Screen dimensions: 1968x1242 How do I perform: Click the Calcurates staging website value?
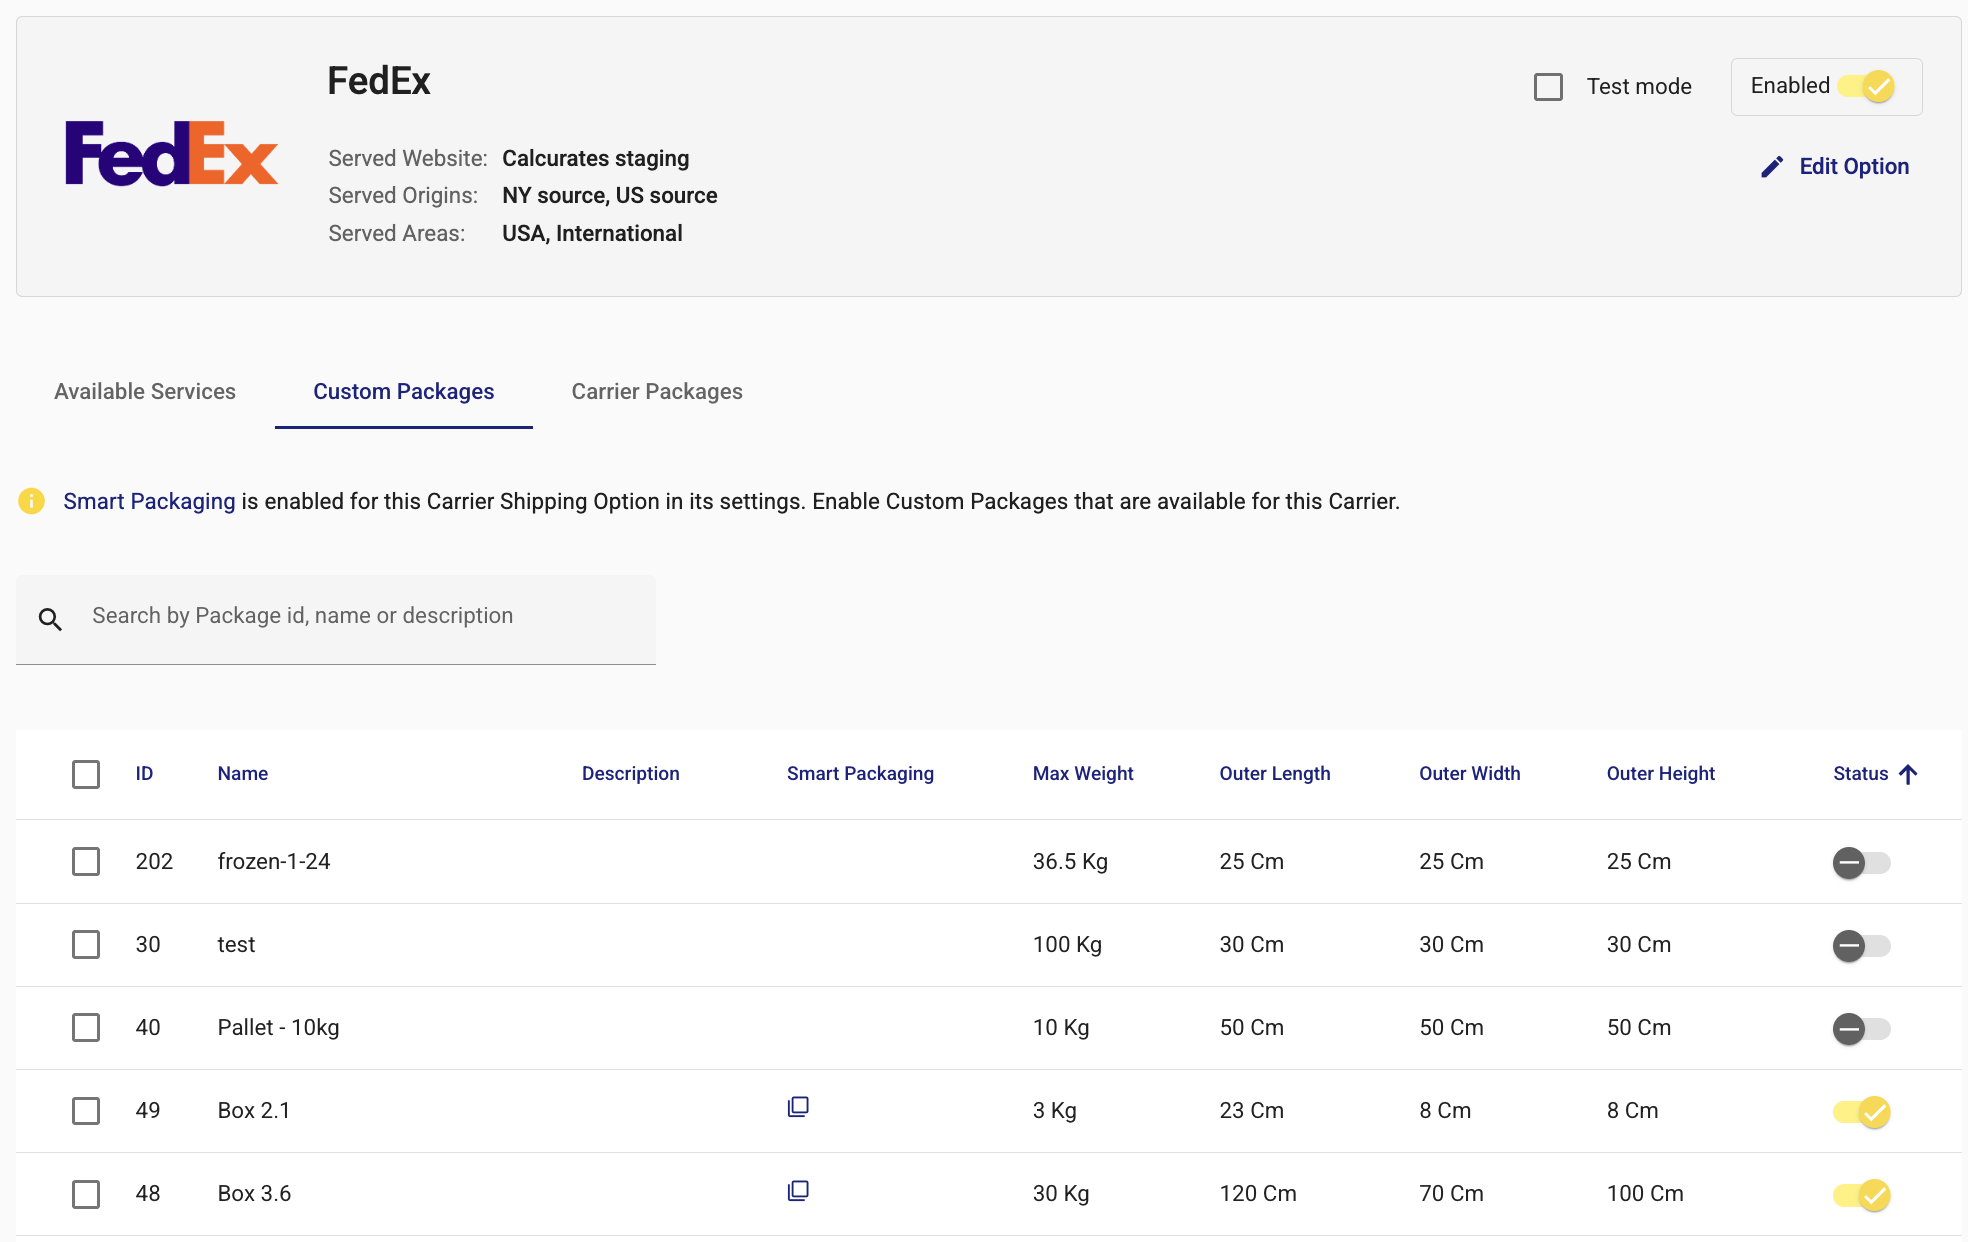[596, 158]
